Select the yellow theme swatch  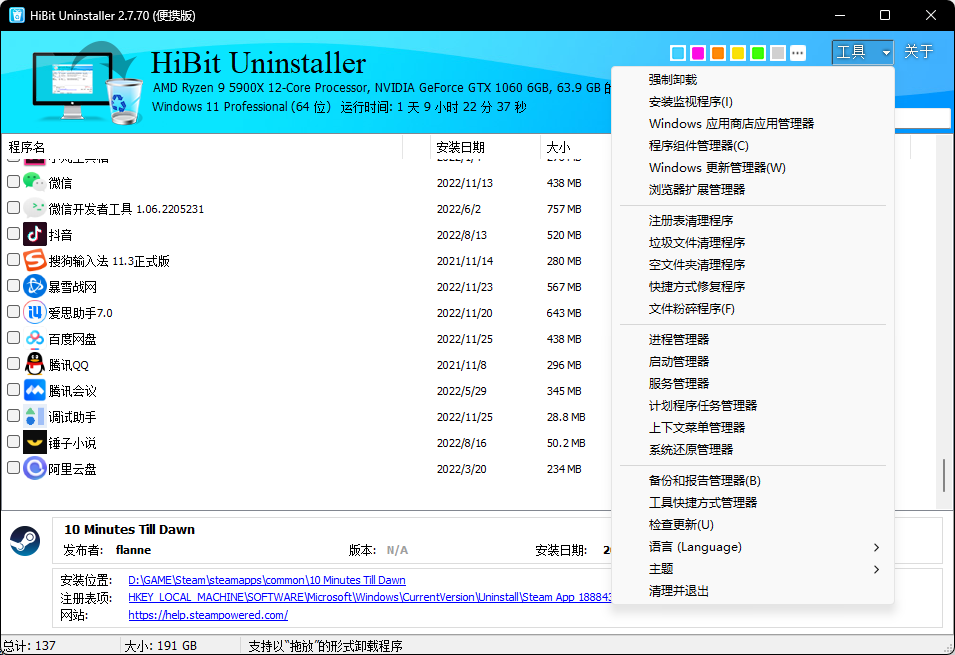tap(738, 53)
